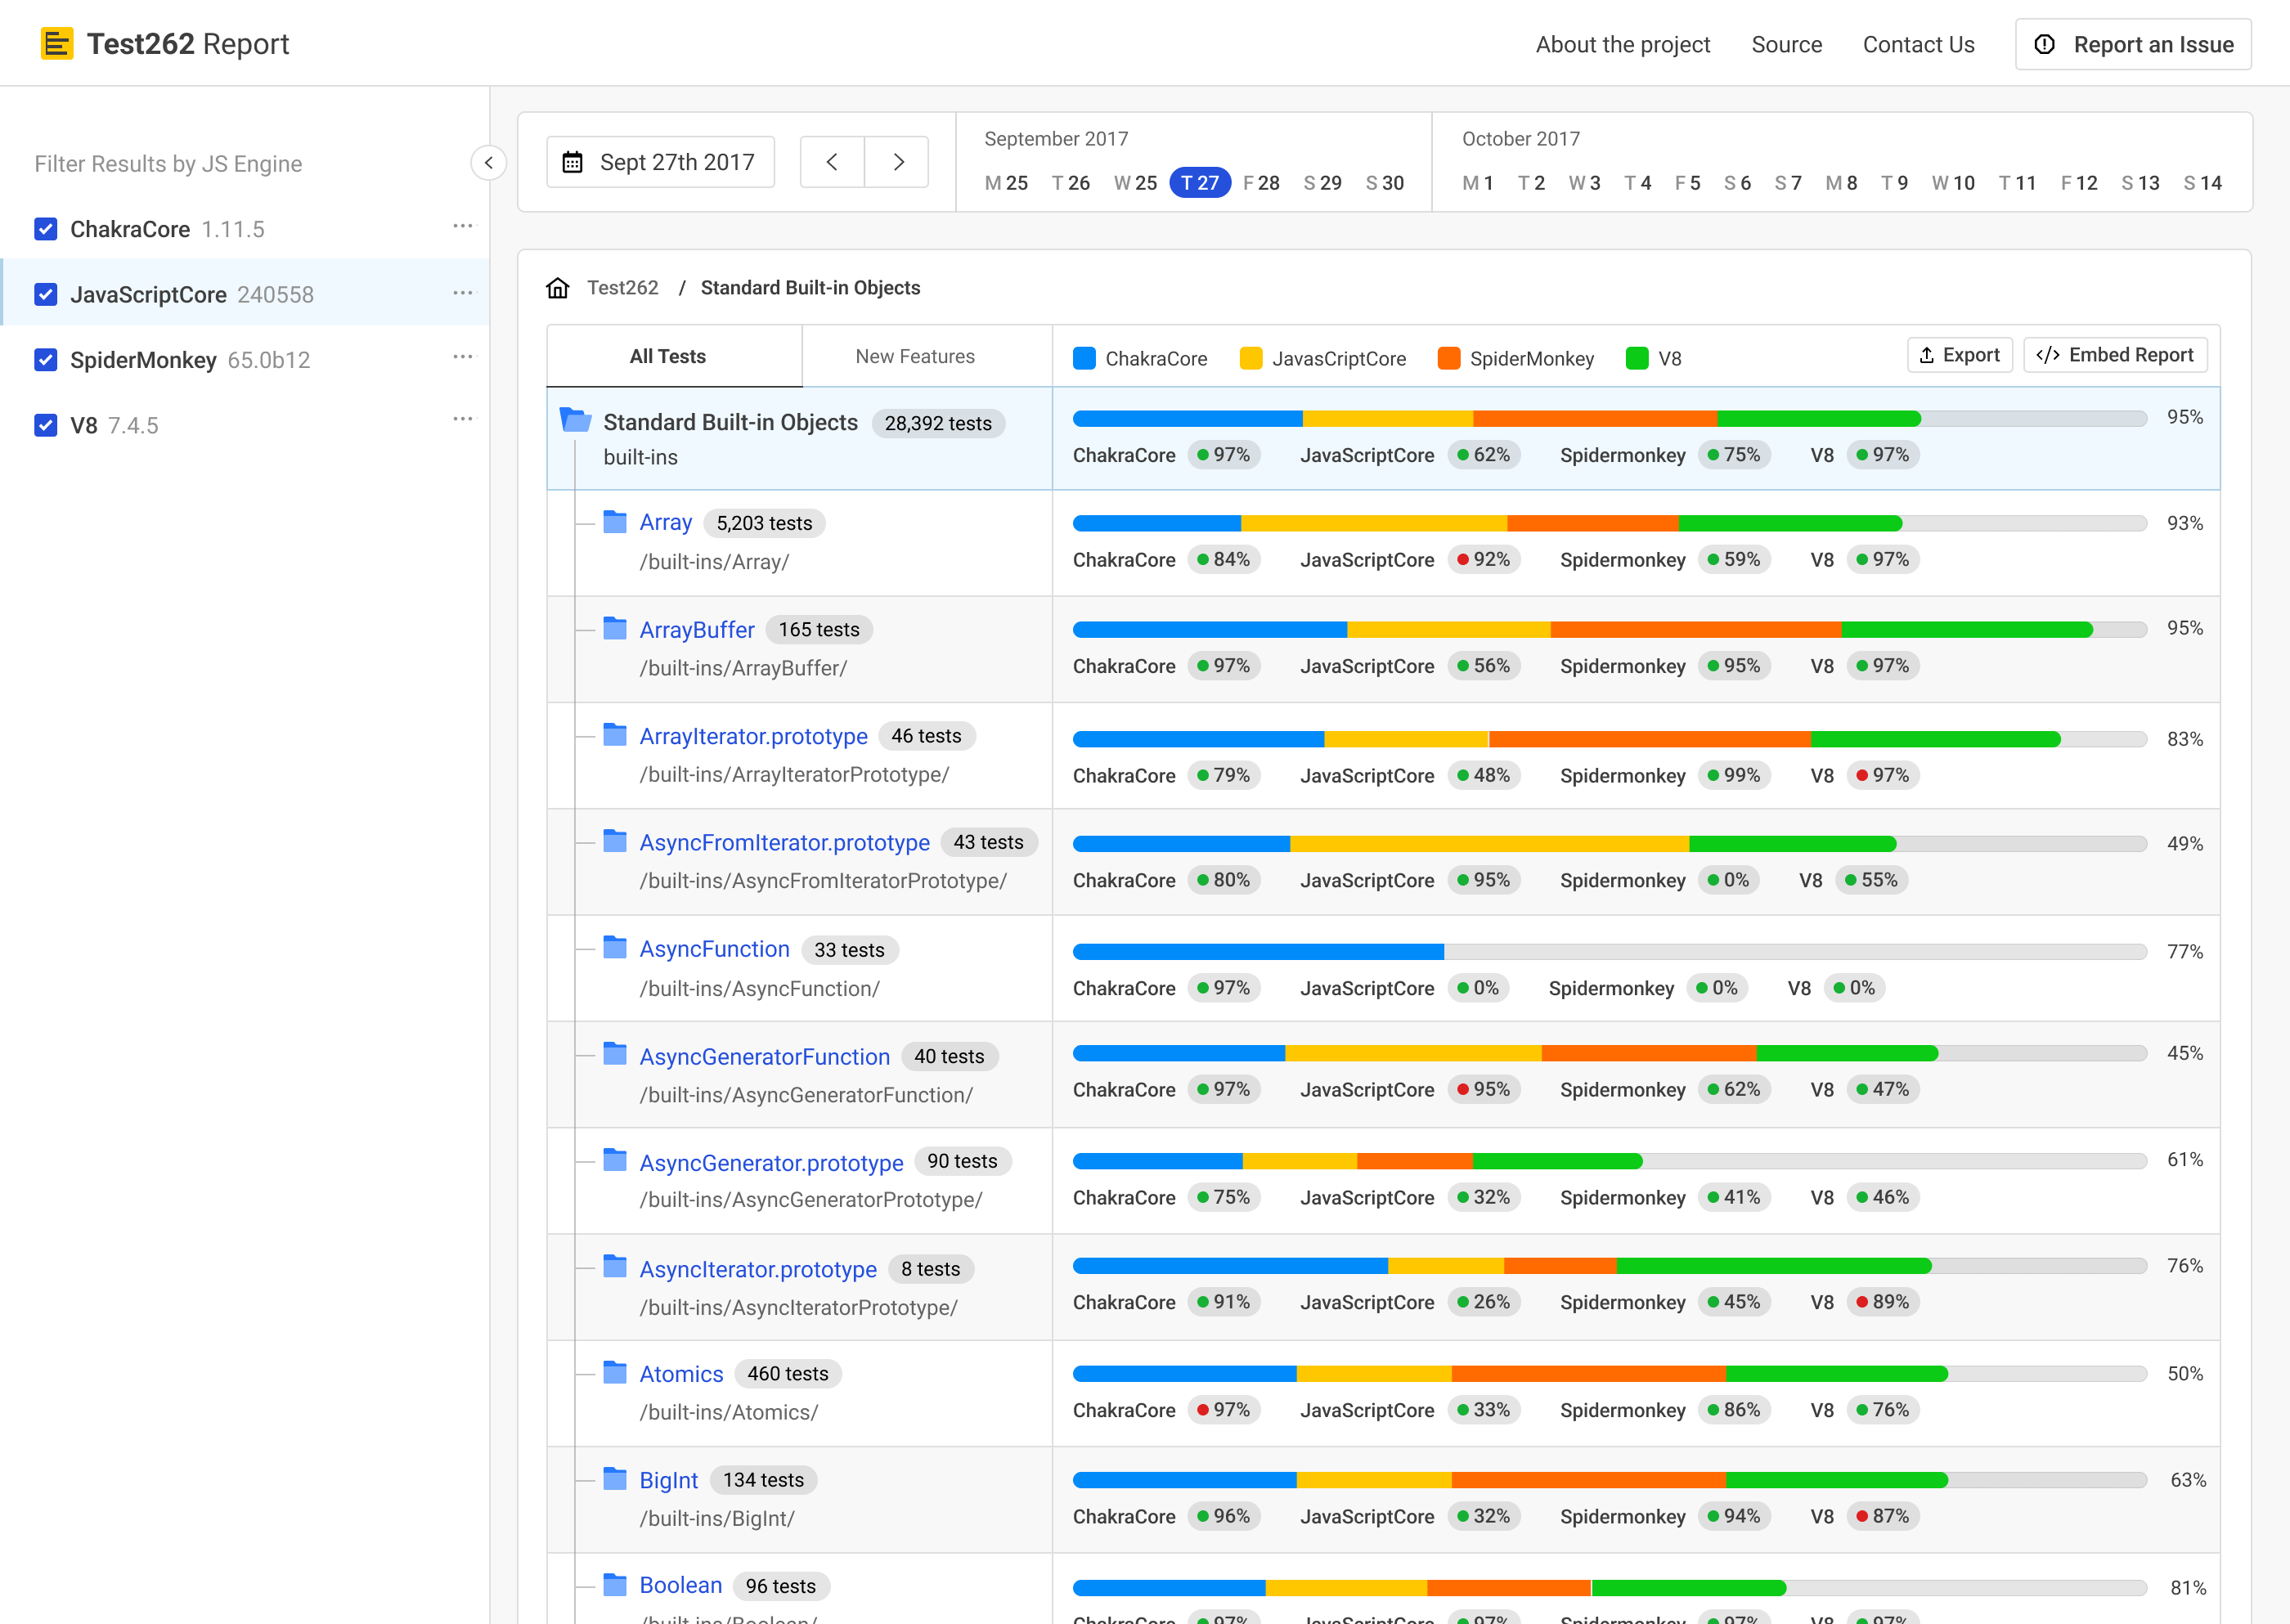Click the ChakraCore blue legend swatch
The image size is (2290, 1624).
tap(1084, 358)
